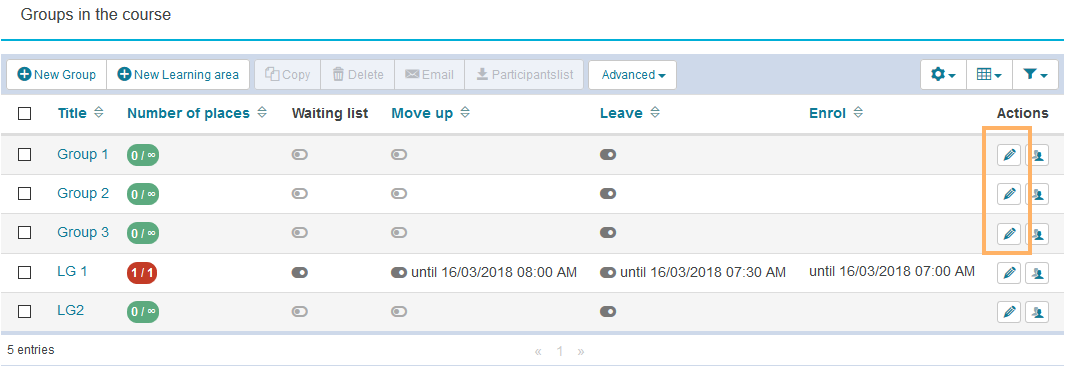Edit Group 3 using pencil icon
This screenshot has width=1072, height=372.
(1008, 234)
